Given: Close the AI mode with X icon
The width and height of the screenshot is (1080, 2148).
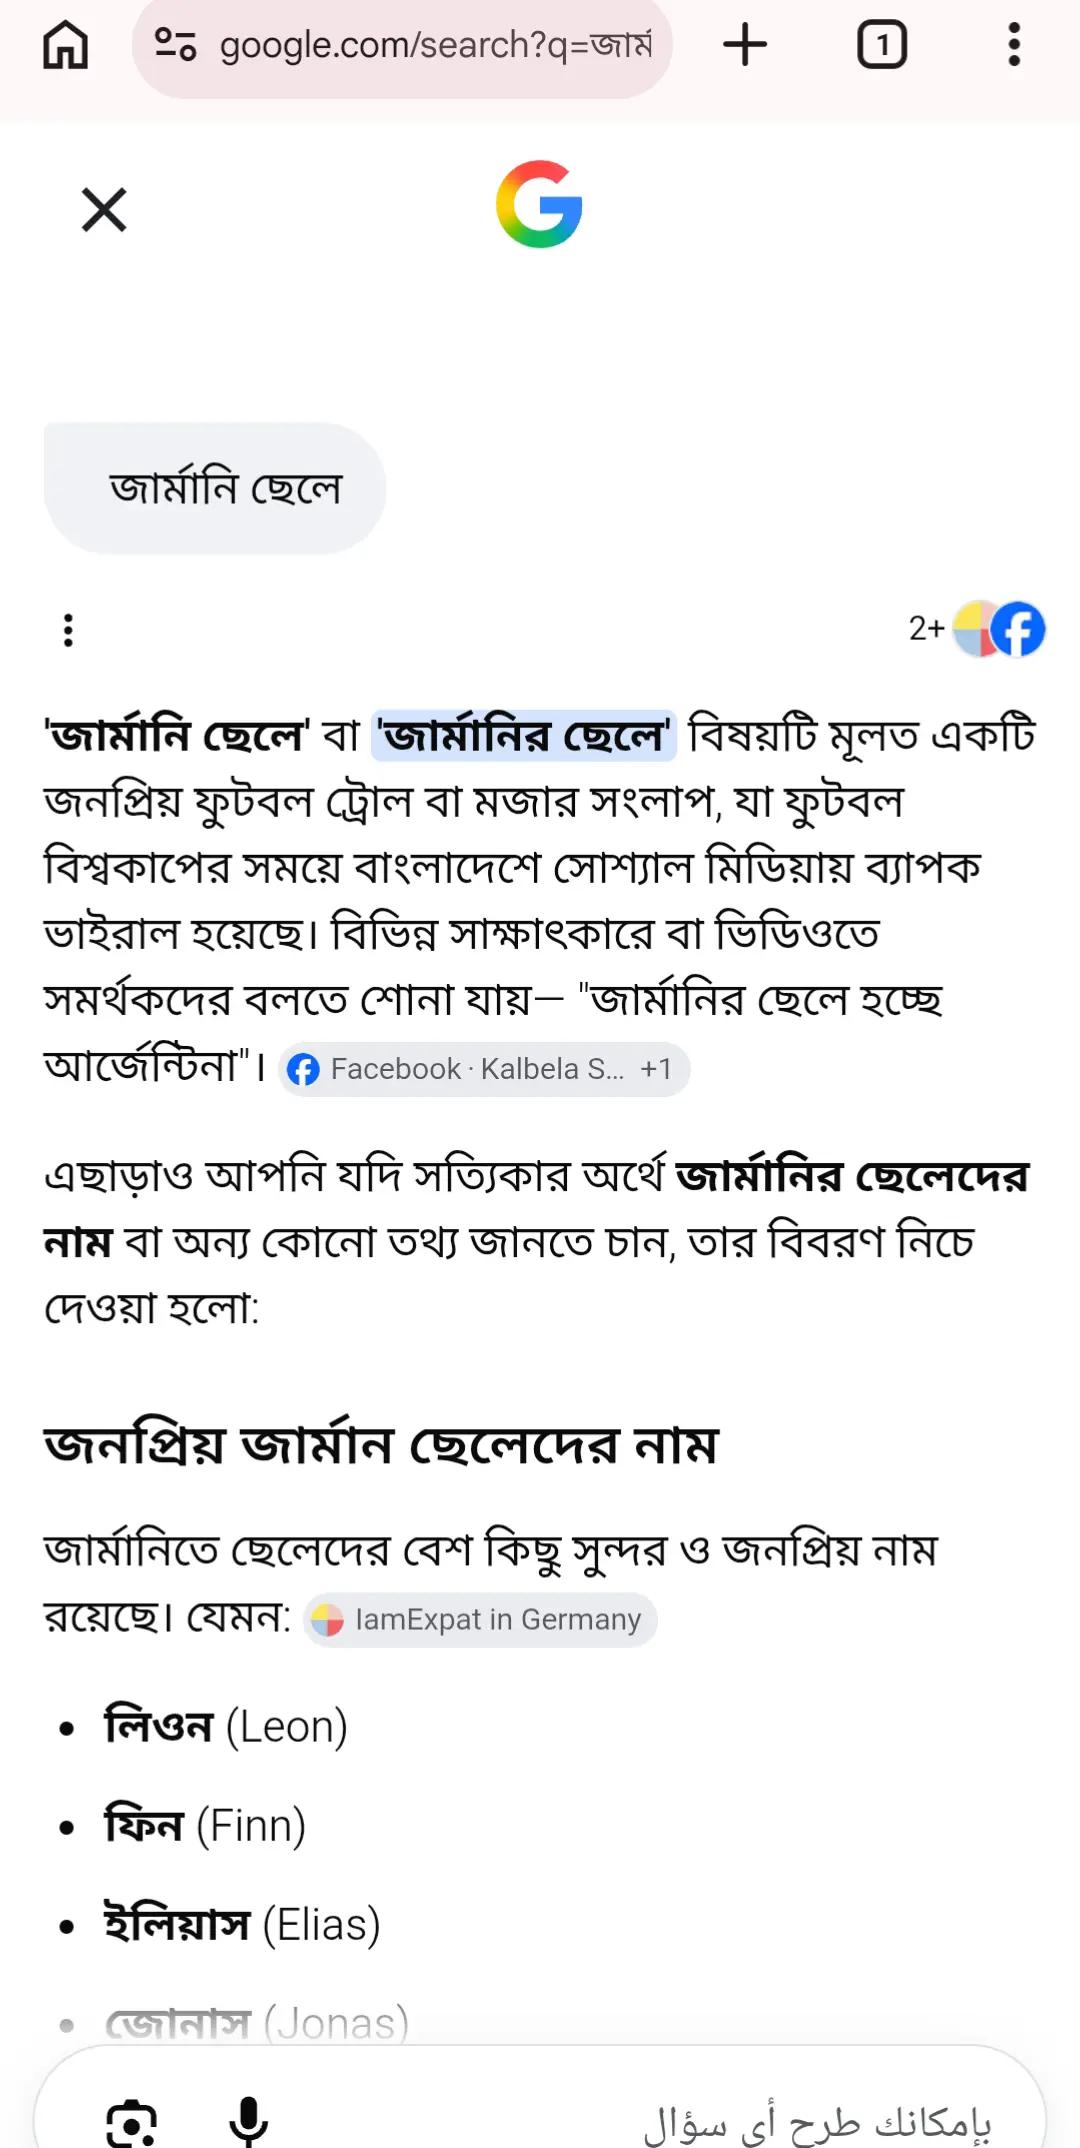Looking at the screenshot, I should click(104, 210).
